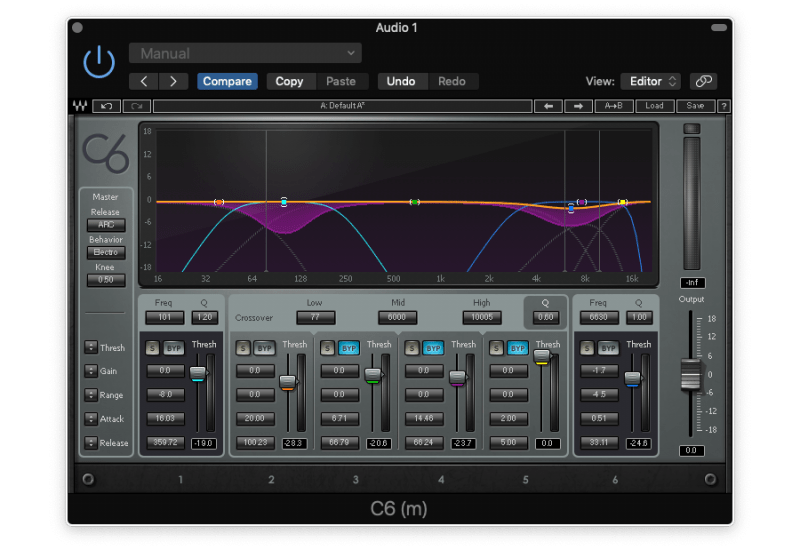Solo band 6 with its S button
800x550 pixels.
(x=587, y=348)
